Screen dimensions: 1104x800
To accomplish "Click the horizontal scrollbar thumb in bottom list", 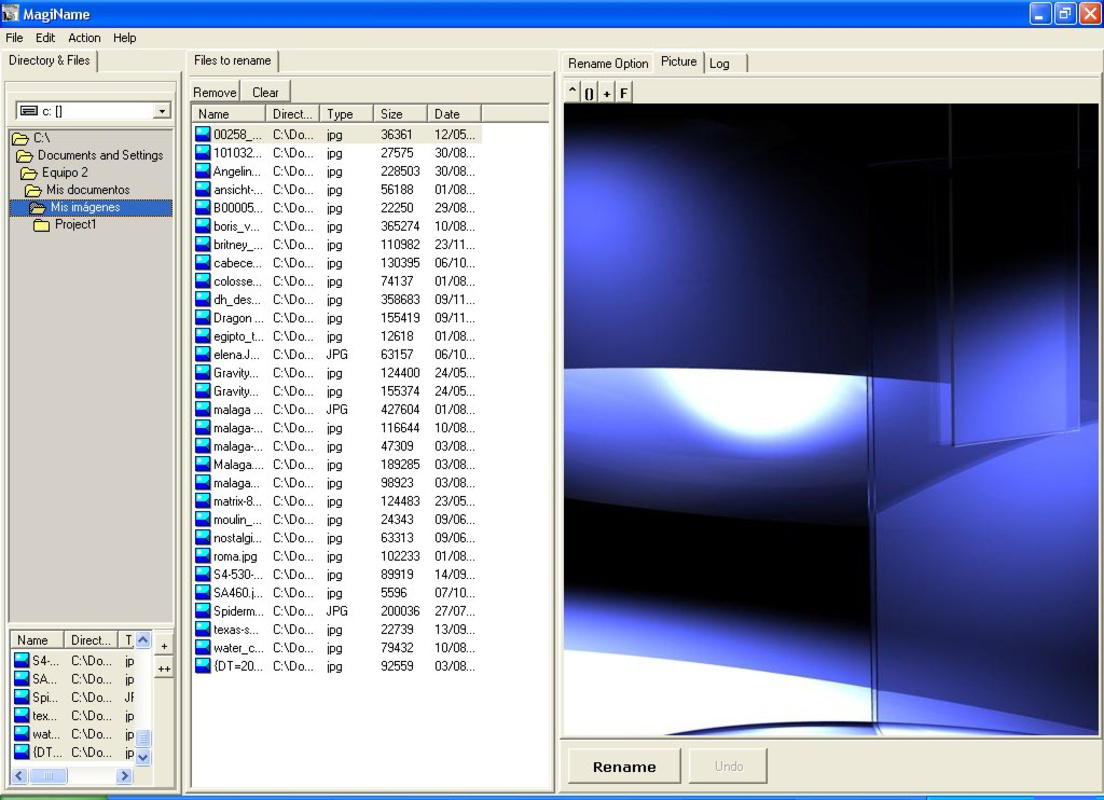I will point(49,775).
